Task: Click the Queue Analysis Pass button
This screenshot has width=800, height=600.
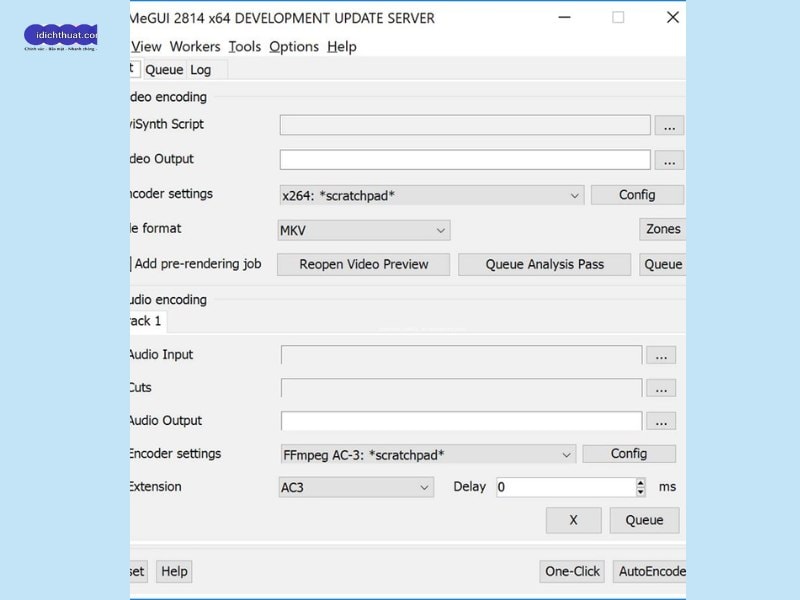Action: [544, 264]
